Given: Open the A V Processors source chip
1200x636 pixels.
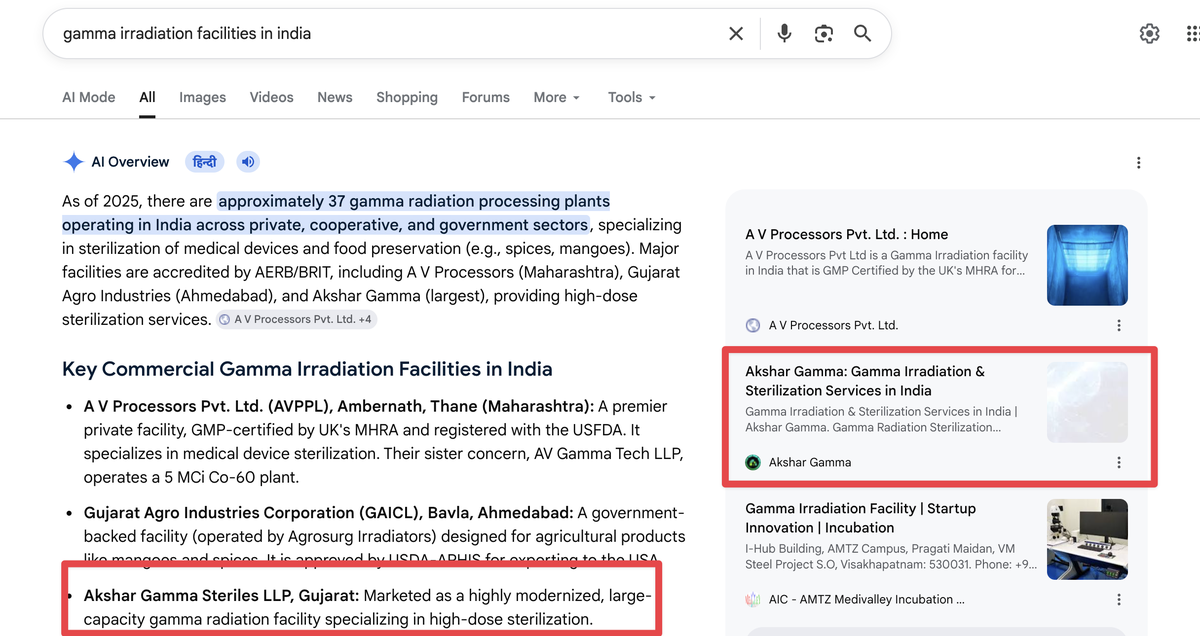Looking at the screenshot, I should 297,320.
